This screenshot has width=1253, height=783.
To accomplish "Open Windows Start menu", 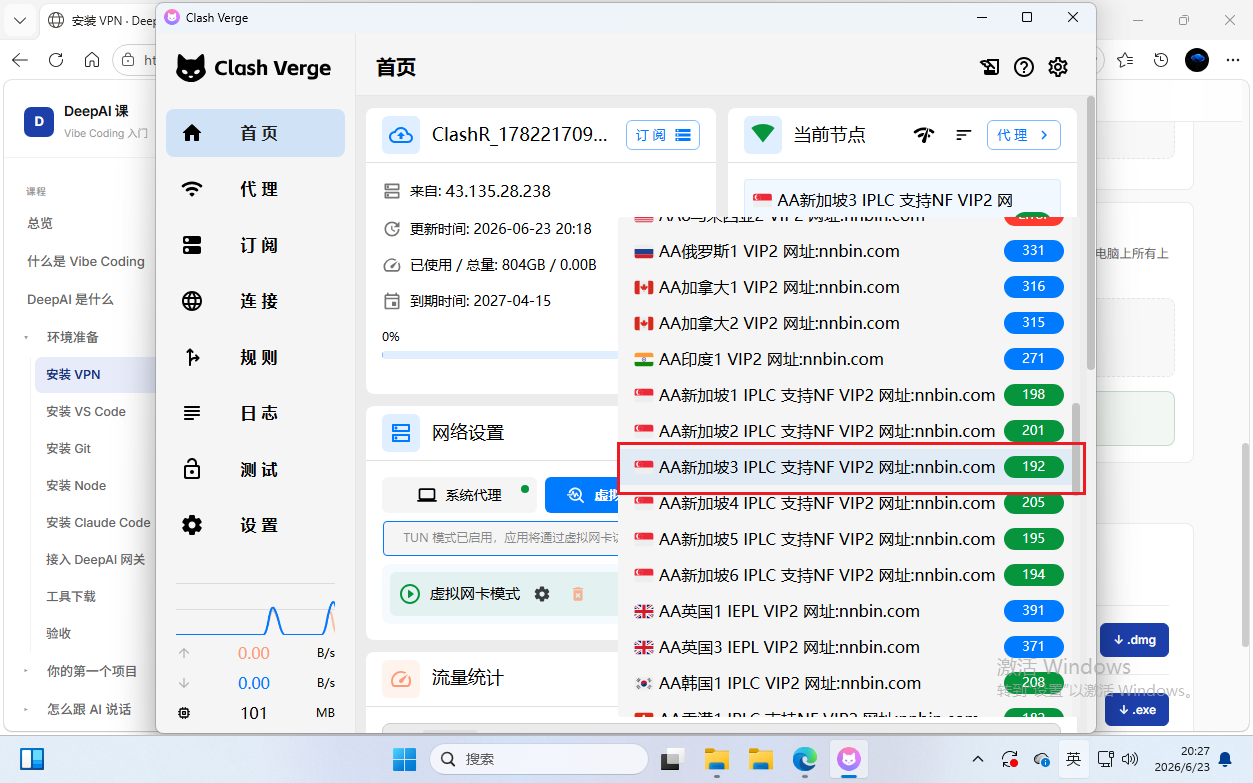I will coord(404,759).
